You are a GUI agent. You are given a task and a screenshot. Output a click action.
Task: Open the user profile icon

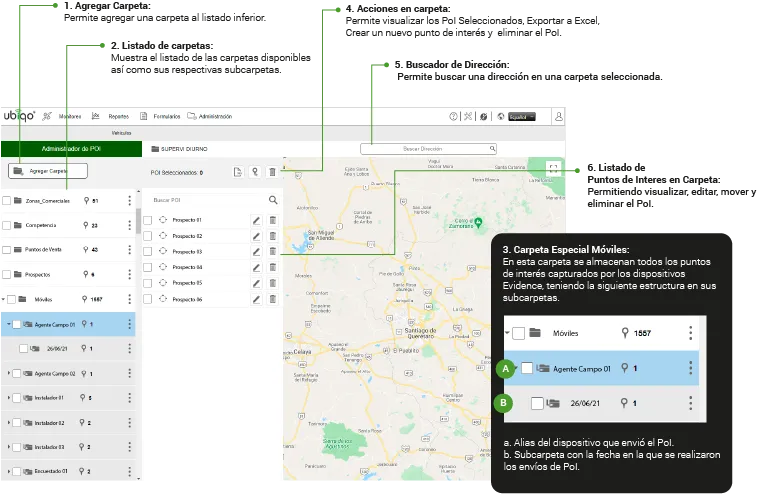559,116
